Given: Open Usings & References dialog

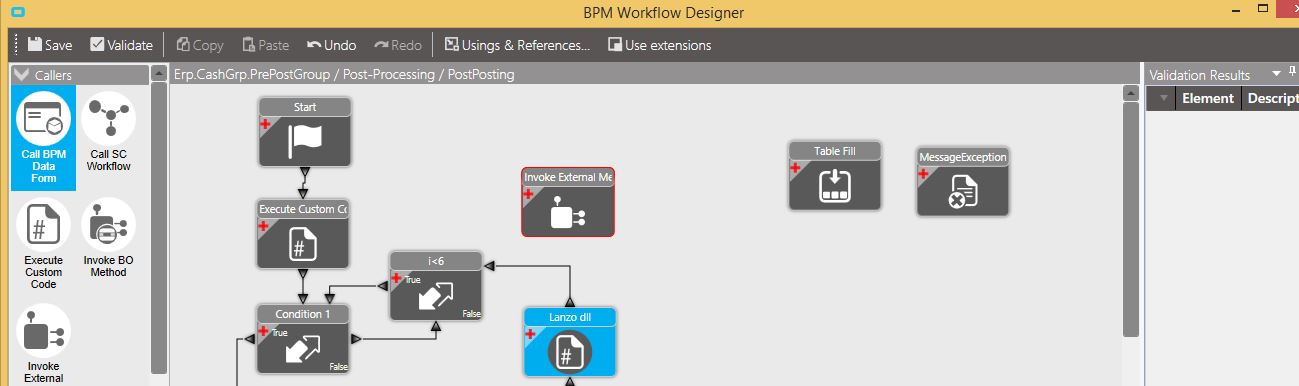Looking at the screenshot, I should (517, 45).
